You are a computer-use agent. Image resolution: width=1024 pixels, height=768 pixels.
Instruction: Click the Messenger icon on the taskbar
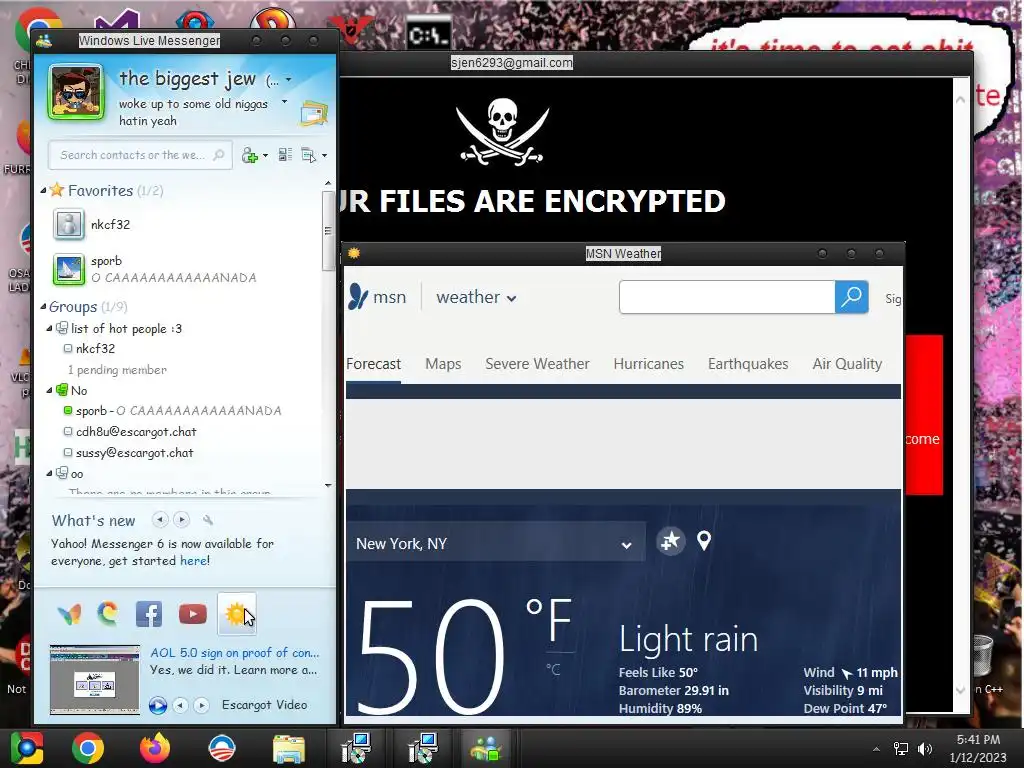click(x=486, y=748)
